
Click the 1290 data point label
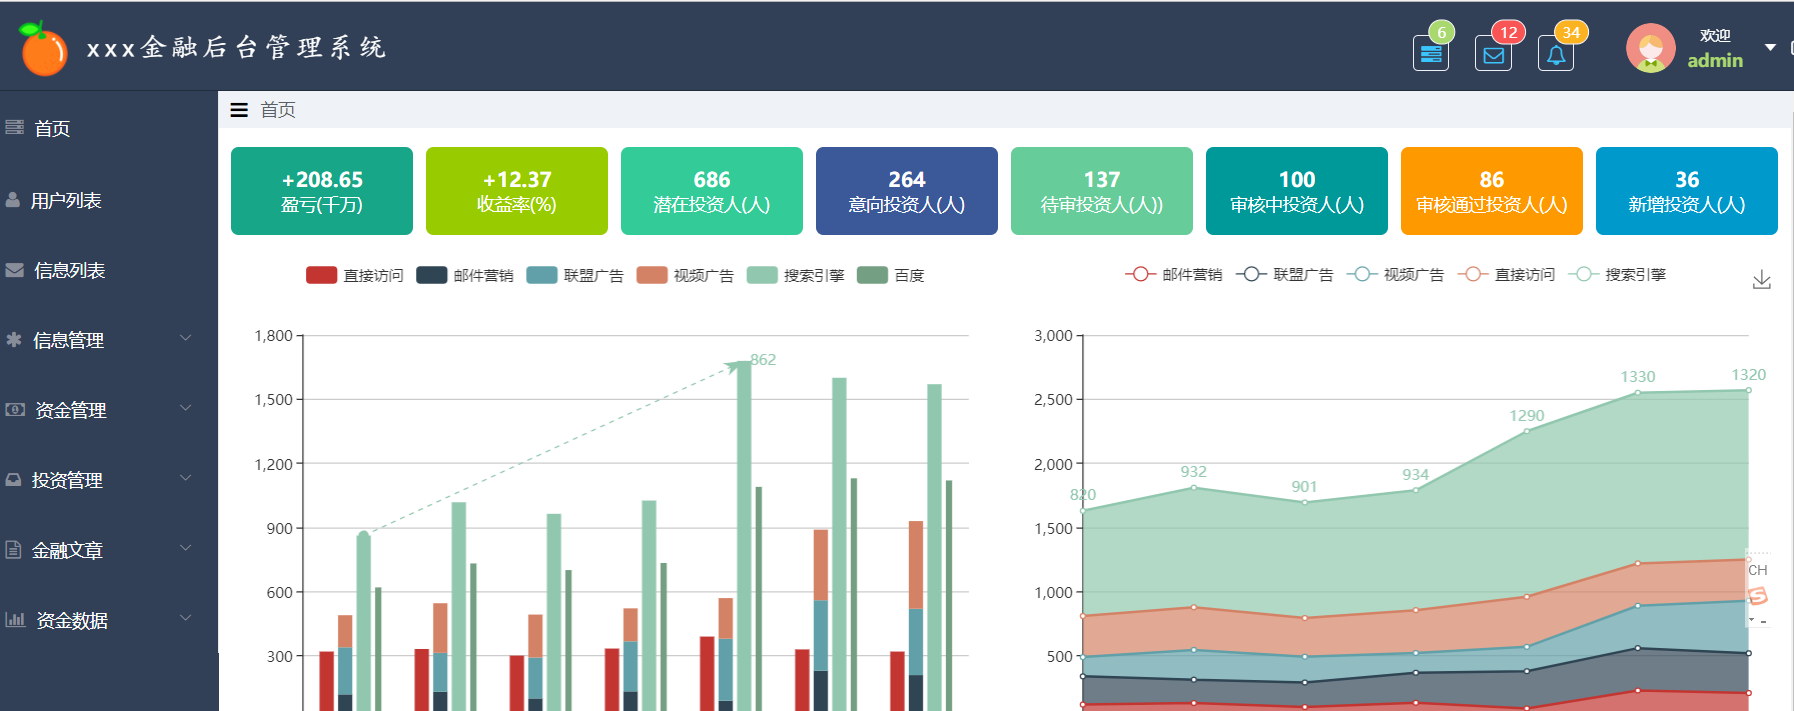[x=1527, y=416]
